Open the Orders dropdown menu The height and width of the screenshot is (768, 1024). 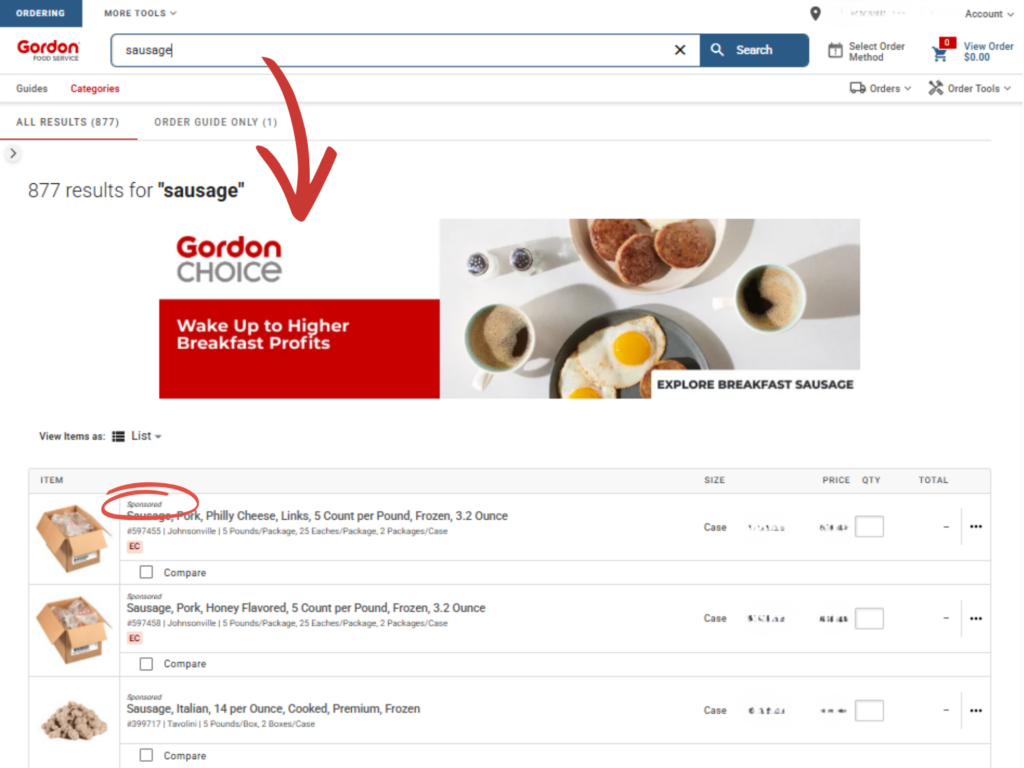pyautogui.click(x=880, y=88)
